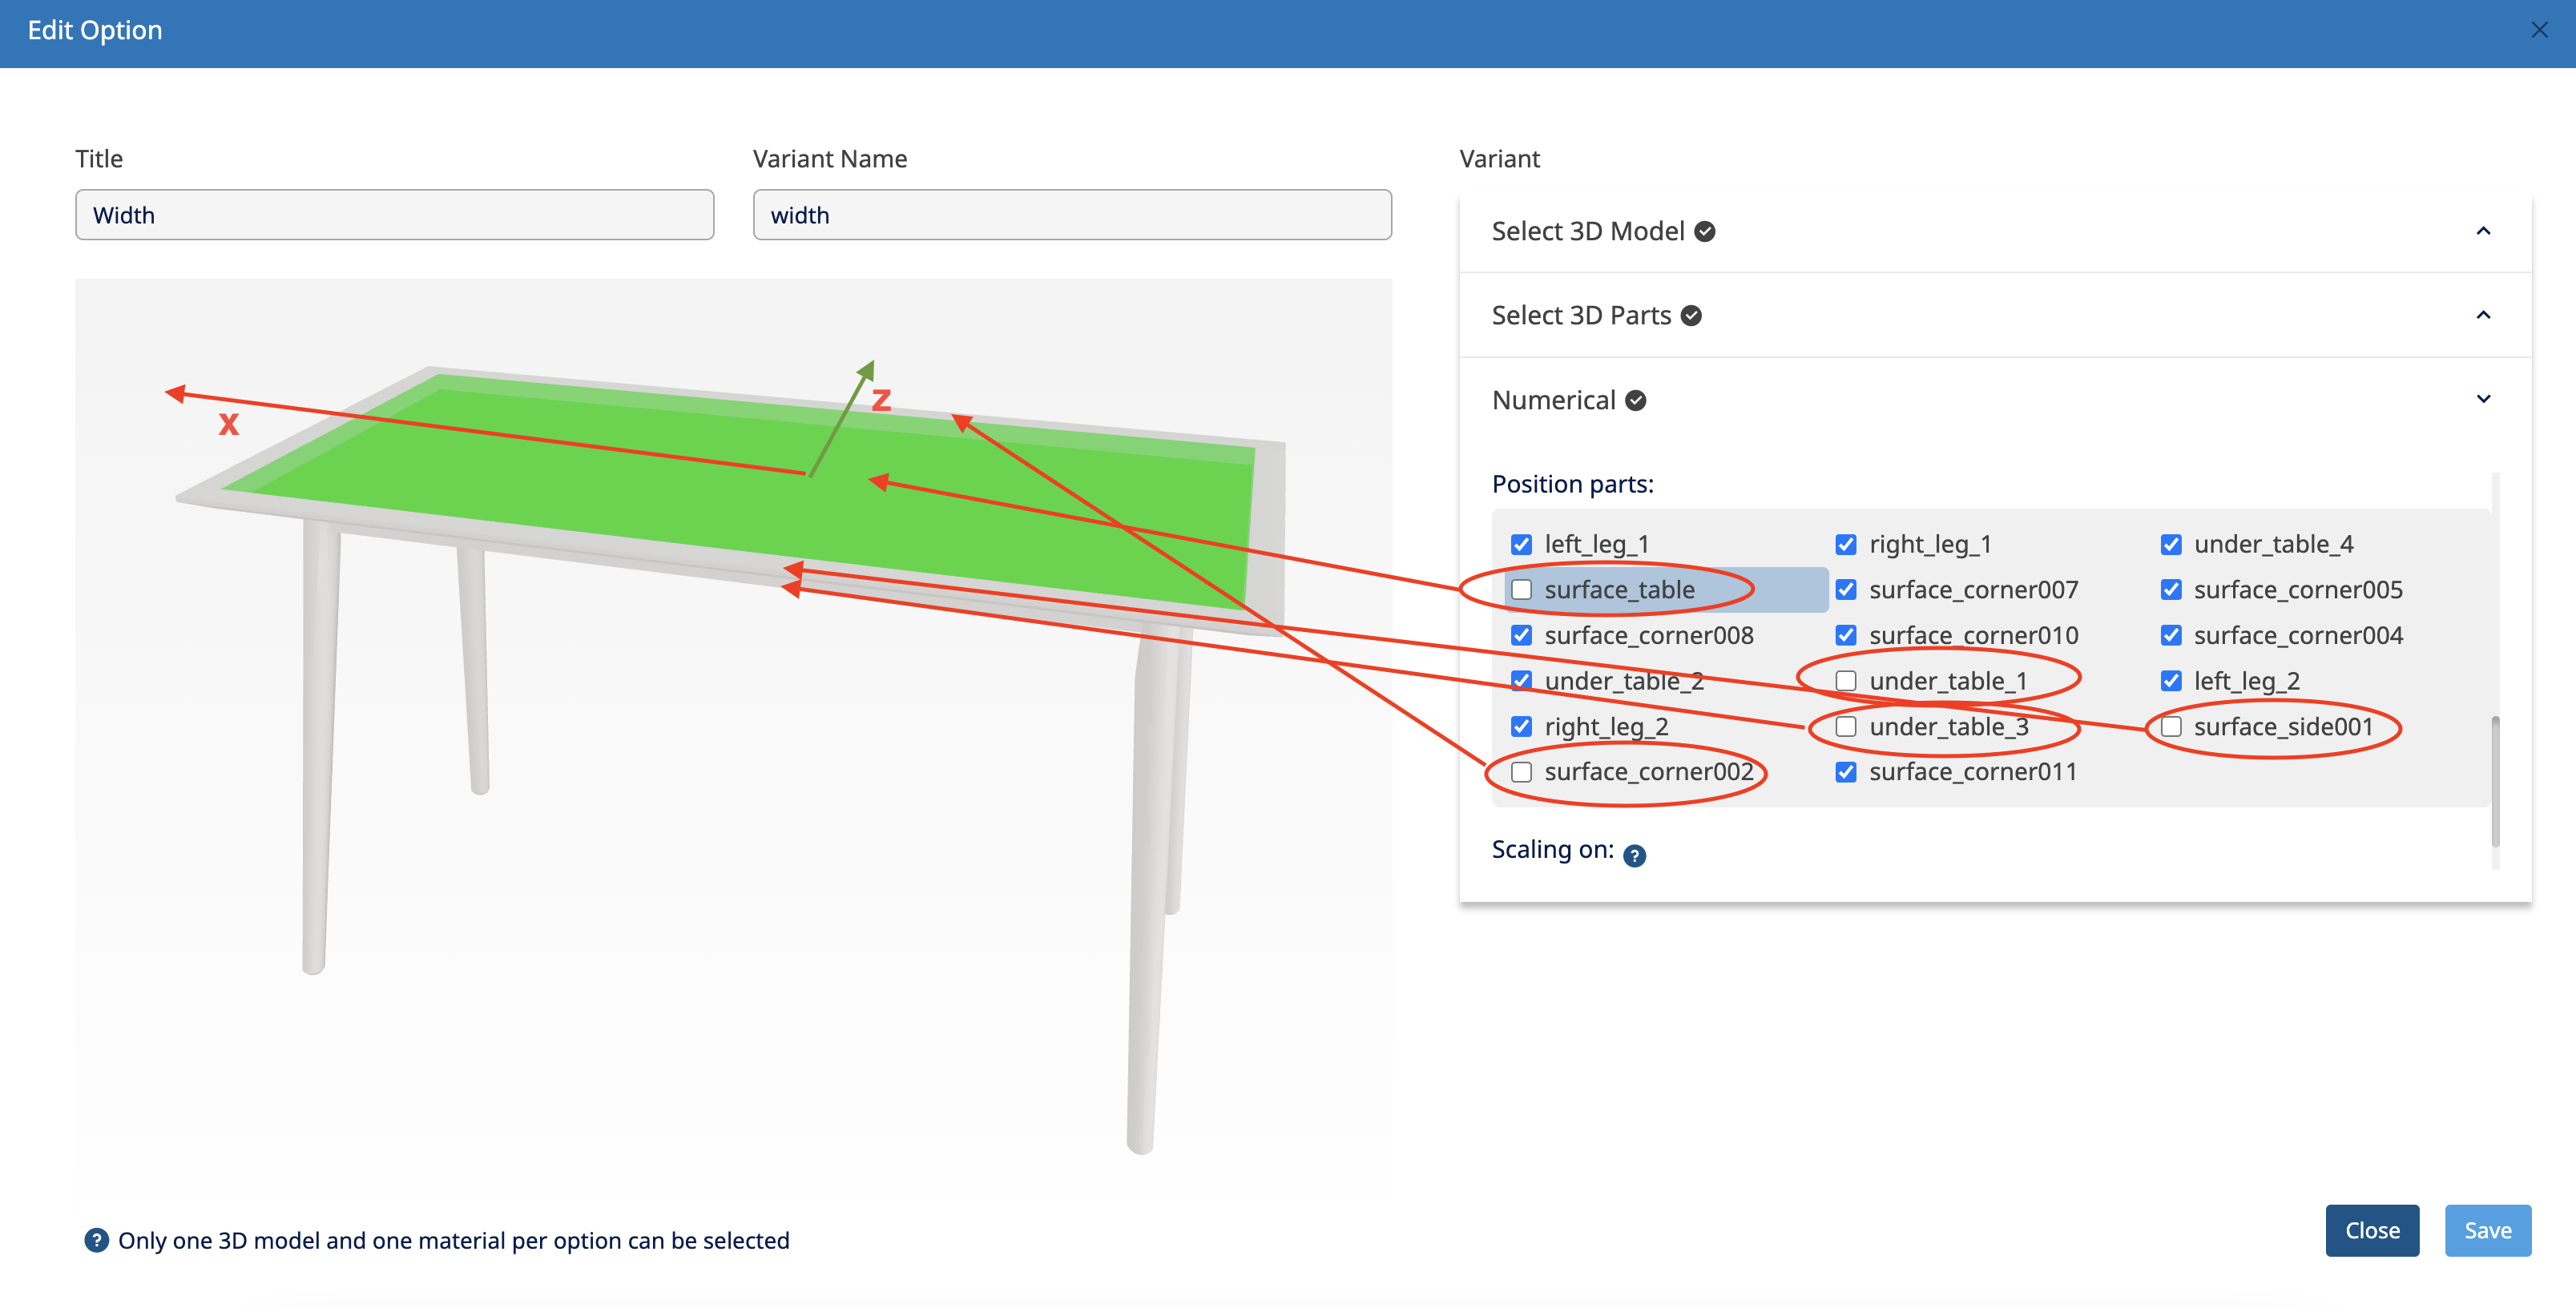The height and width of the screenshot is (1308, 2576).
Task: Expand the Select 3D Model chevron
Action: 2483,232
